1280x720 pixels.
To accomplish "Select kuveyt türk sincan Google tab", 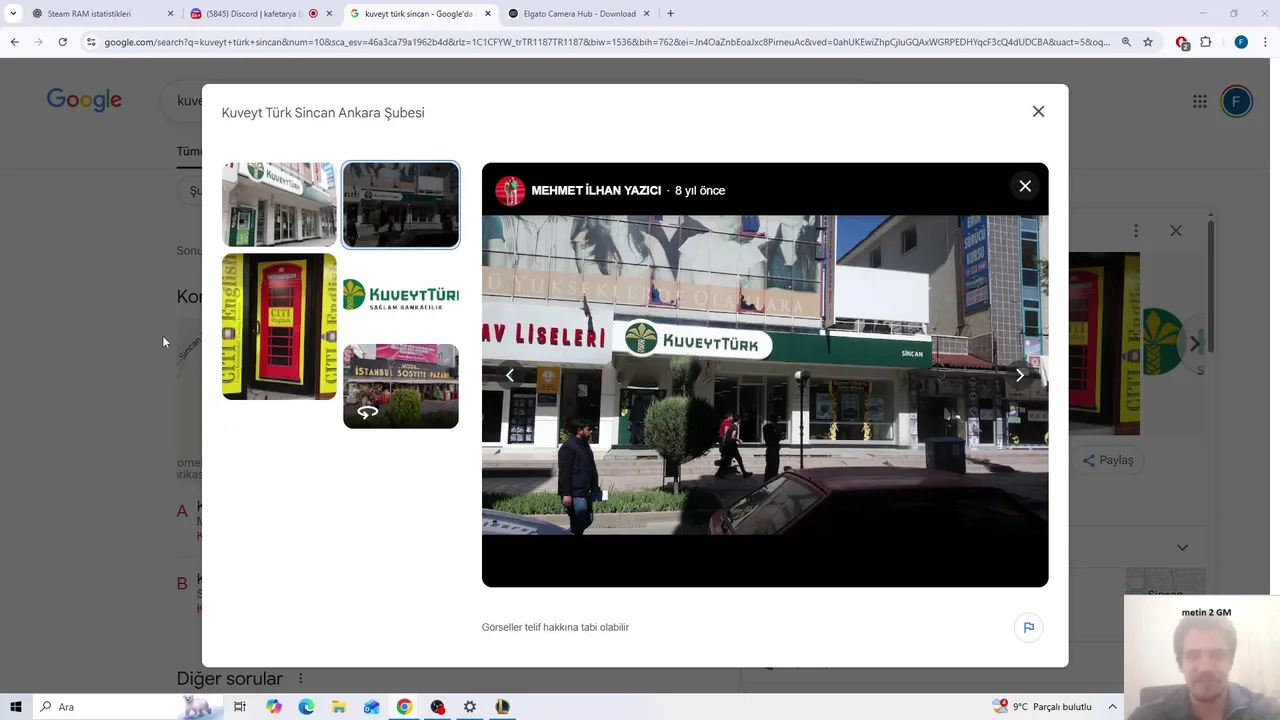I will pyautogui.click(x=418, y=14).
